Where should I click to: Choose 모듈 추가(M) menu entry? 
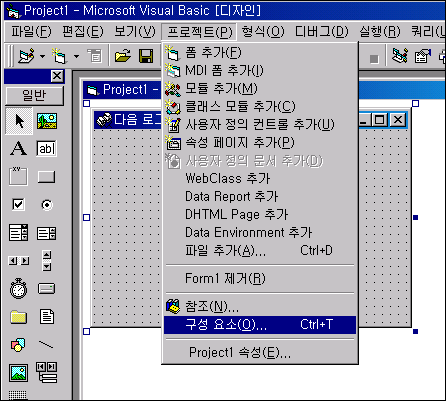pos(260,88)
